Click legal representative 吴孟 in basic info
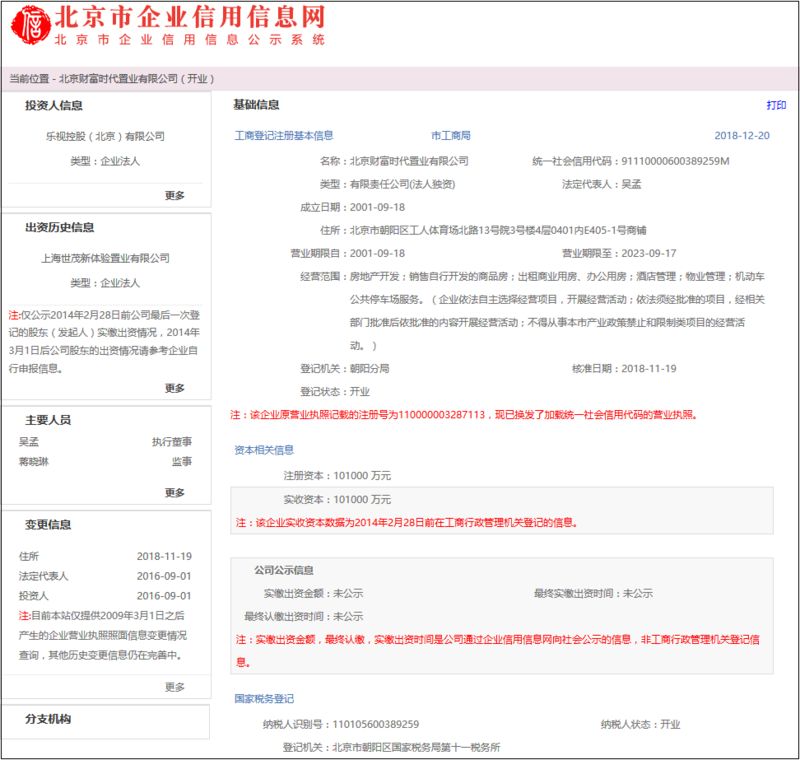Image resolution: width=800 pixels, height=760 pixels. pos(631,184)
